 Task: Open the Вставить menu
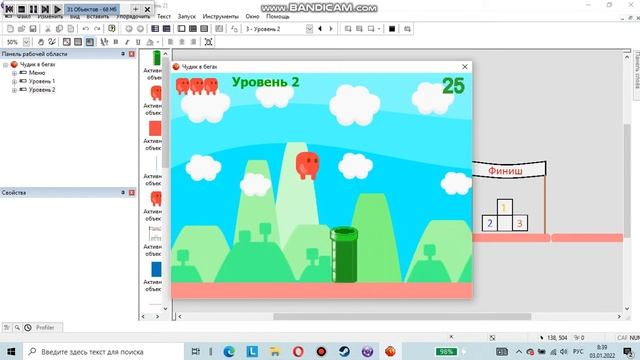click(98, 17)
